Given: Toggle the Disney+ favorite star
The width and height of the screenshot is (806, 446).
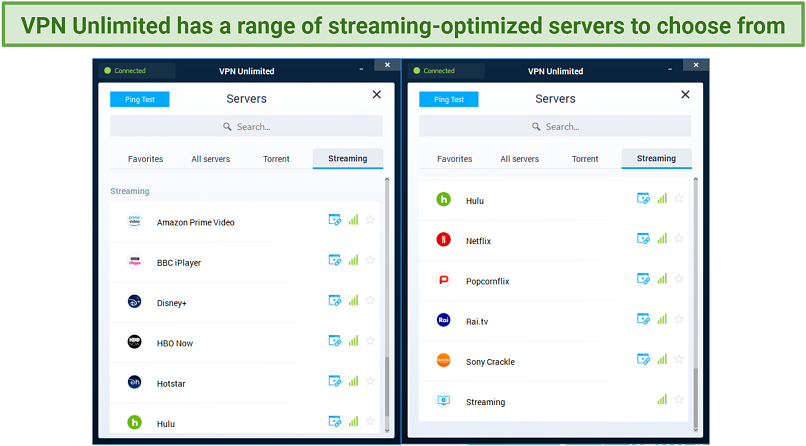Looking at the screenshot, I should [x=370, y=300].
